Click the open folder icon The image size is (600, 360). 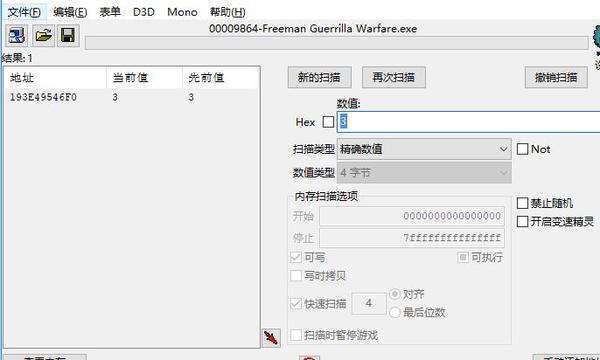pos(43,36)
